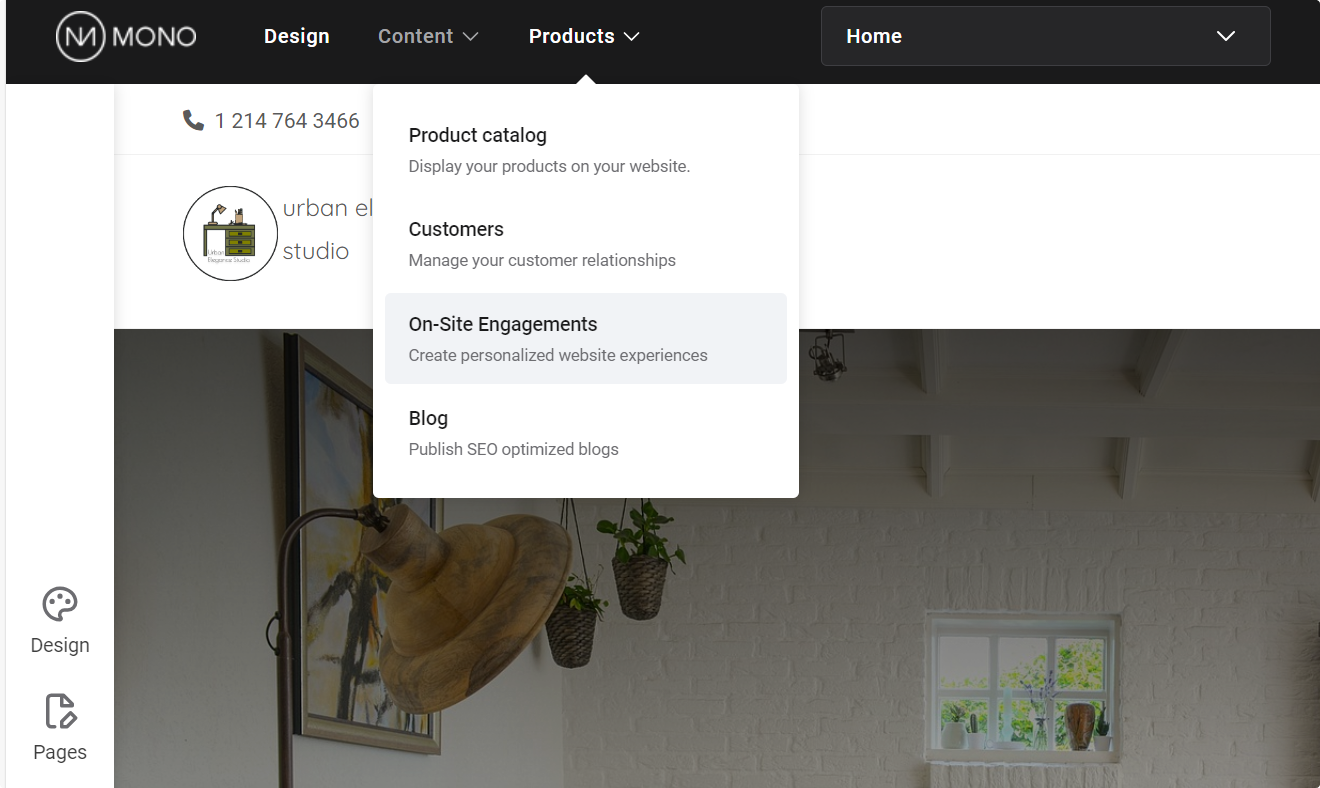The height and width of the screenshot is (788, 1320).
Task: Click the Content label in top bar
Action: 415,36
